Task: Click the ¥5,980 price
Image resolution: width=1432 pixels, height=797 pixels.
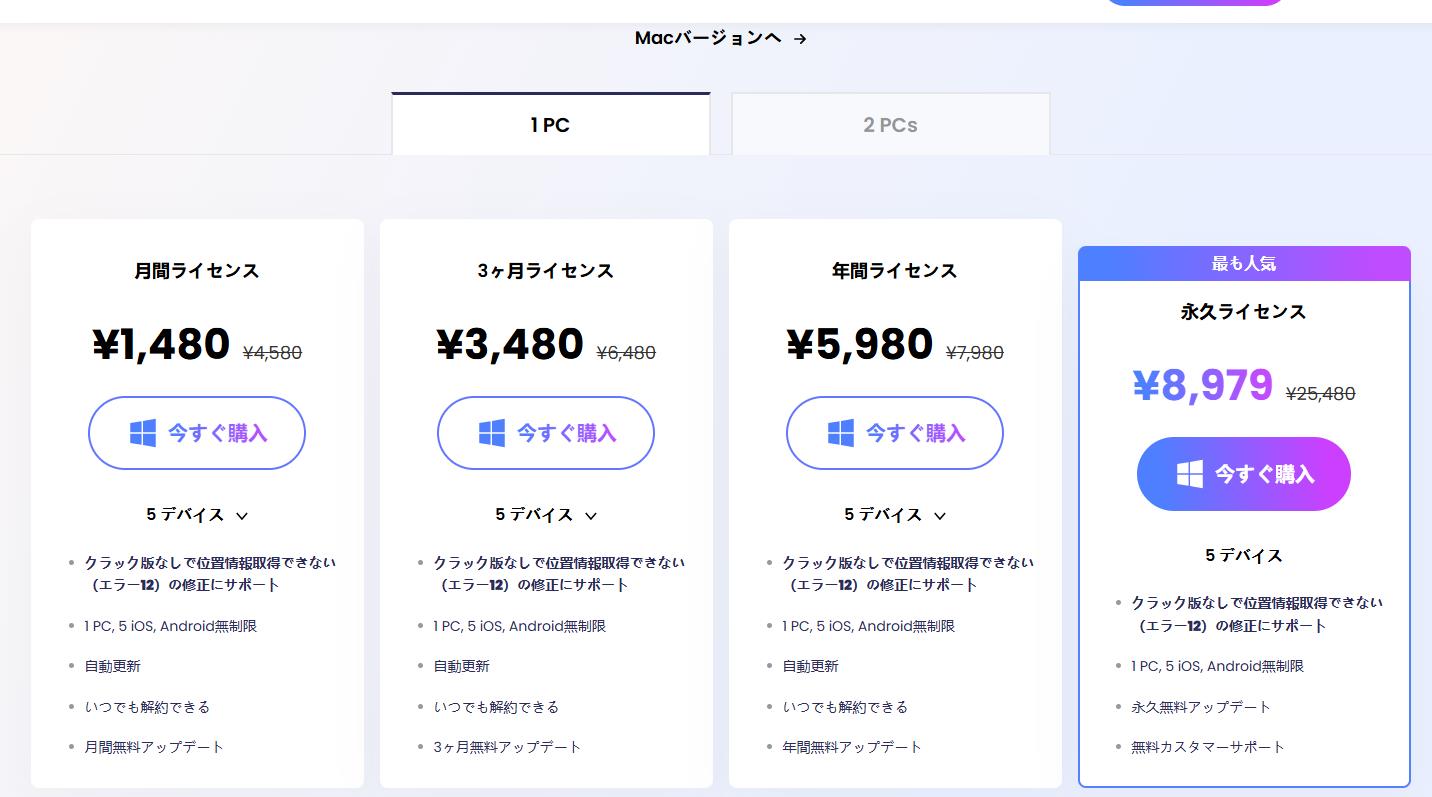Action: [860, 344]
